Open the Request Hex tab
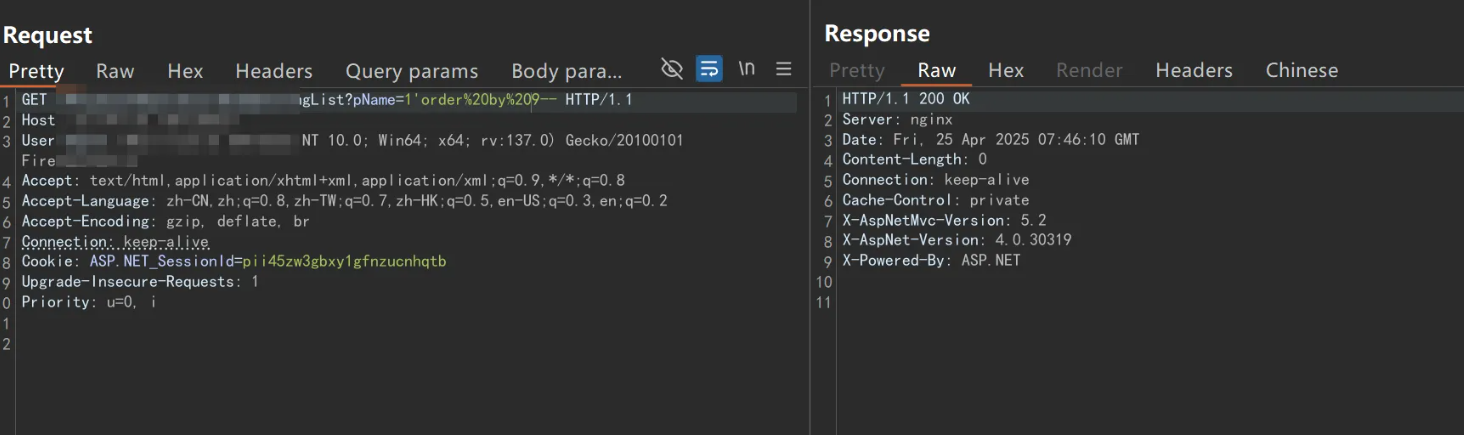 (185, 71)
